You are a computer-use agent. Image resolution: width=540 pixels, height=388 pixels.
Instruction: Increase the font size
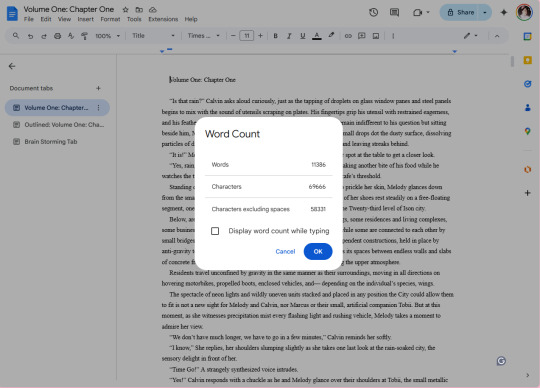point(260,36)
